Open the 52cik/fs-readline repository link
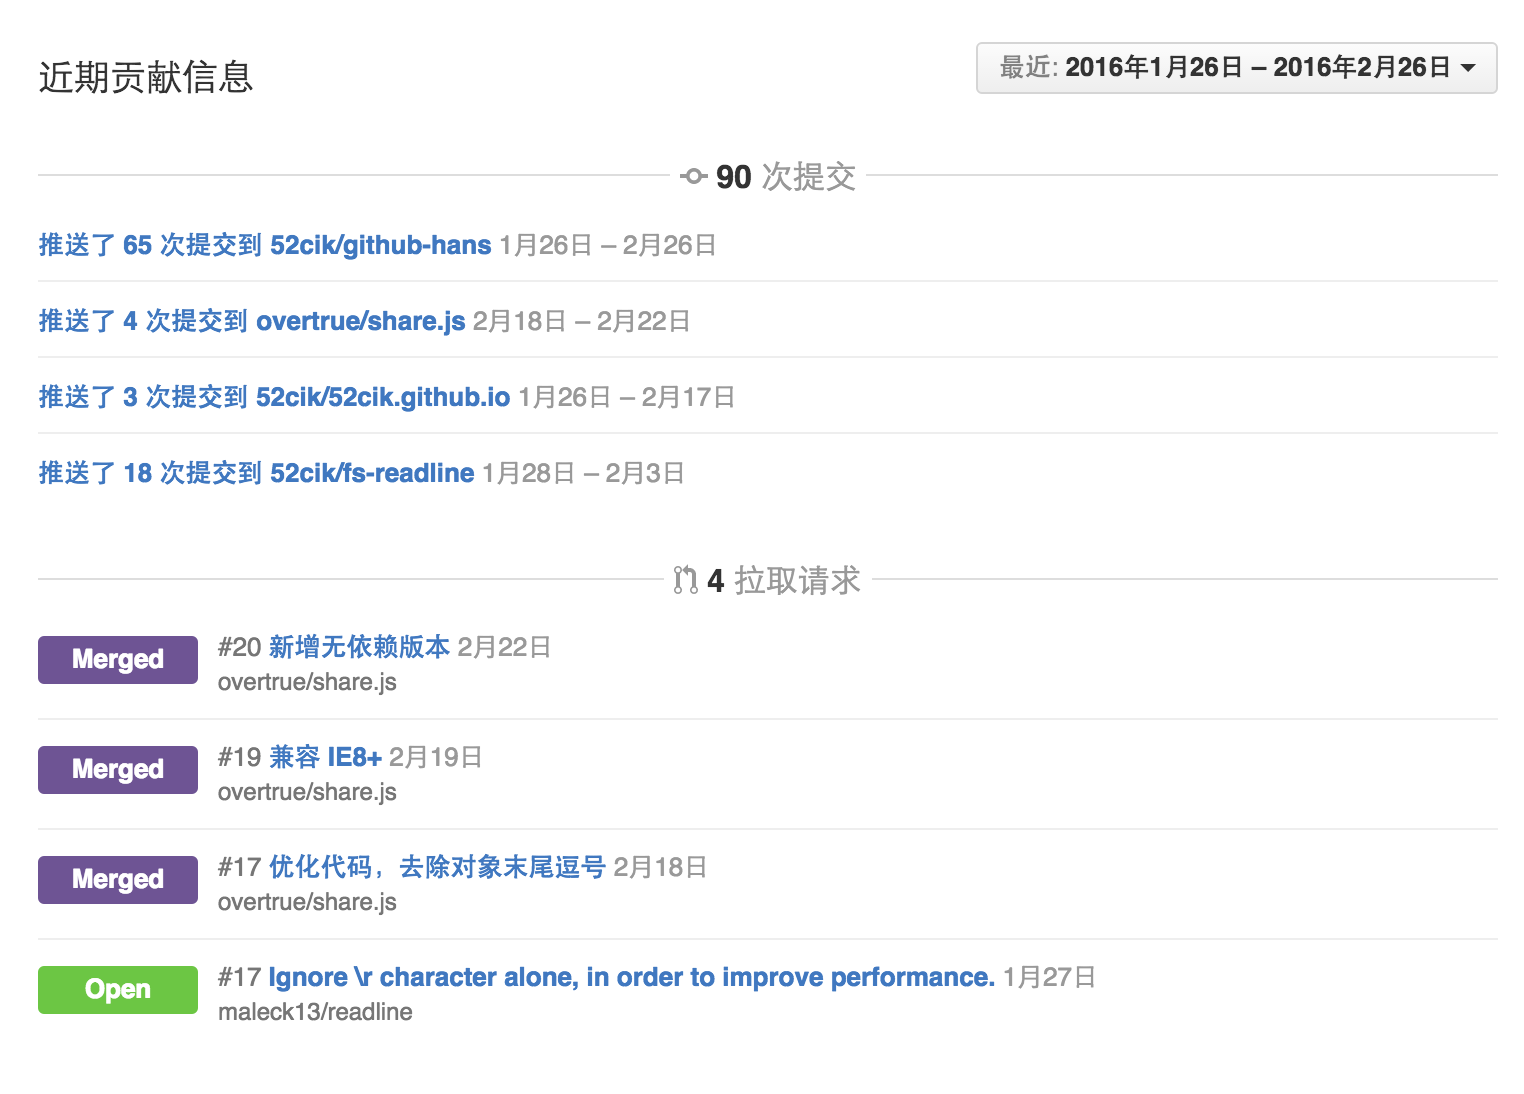1524x1094 pixels. pos(372,473)
